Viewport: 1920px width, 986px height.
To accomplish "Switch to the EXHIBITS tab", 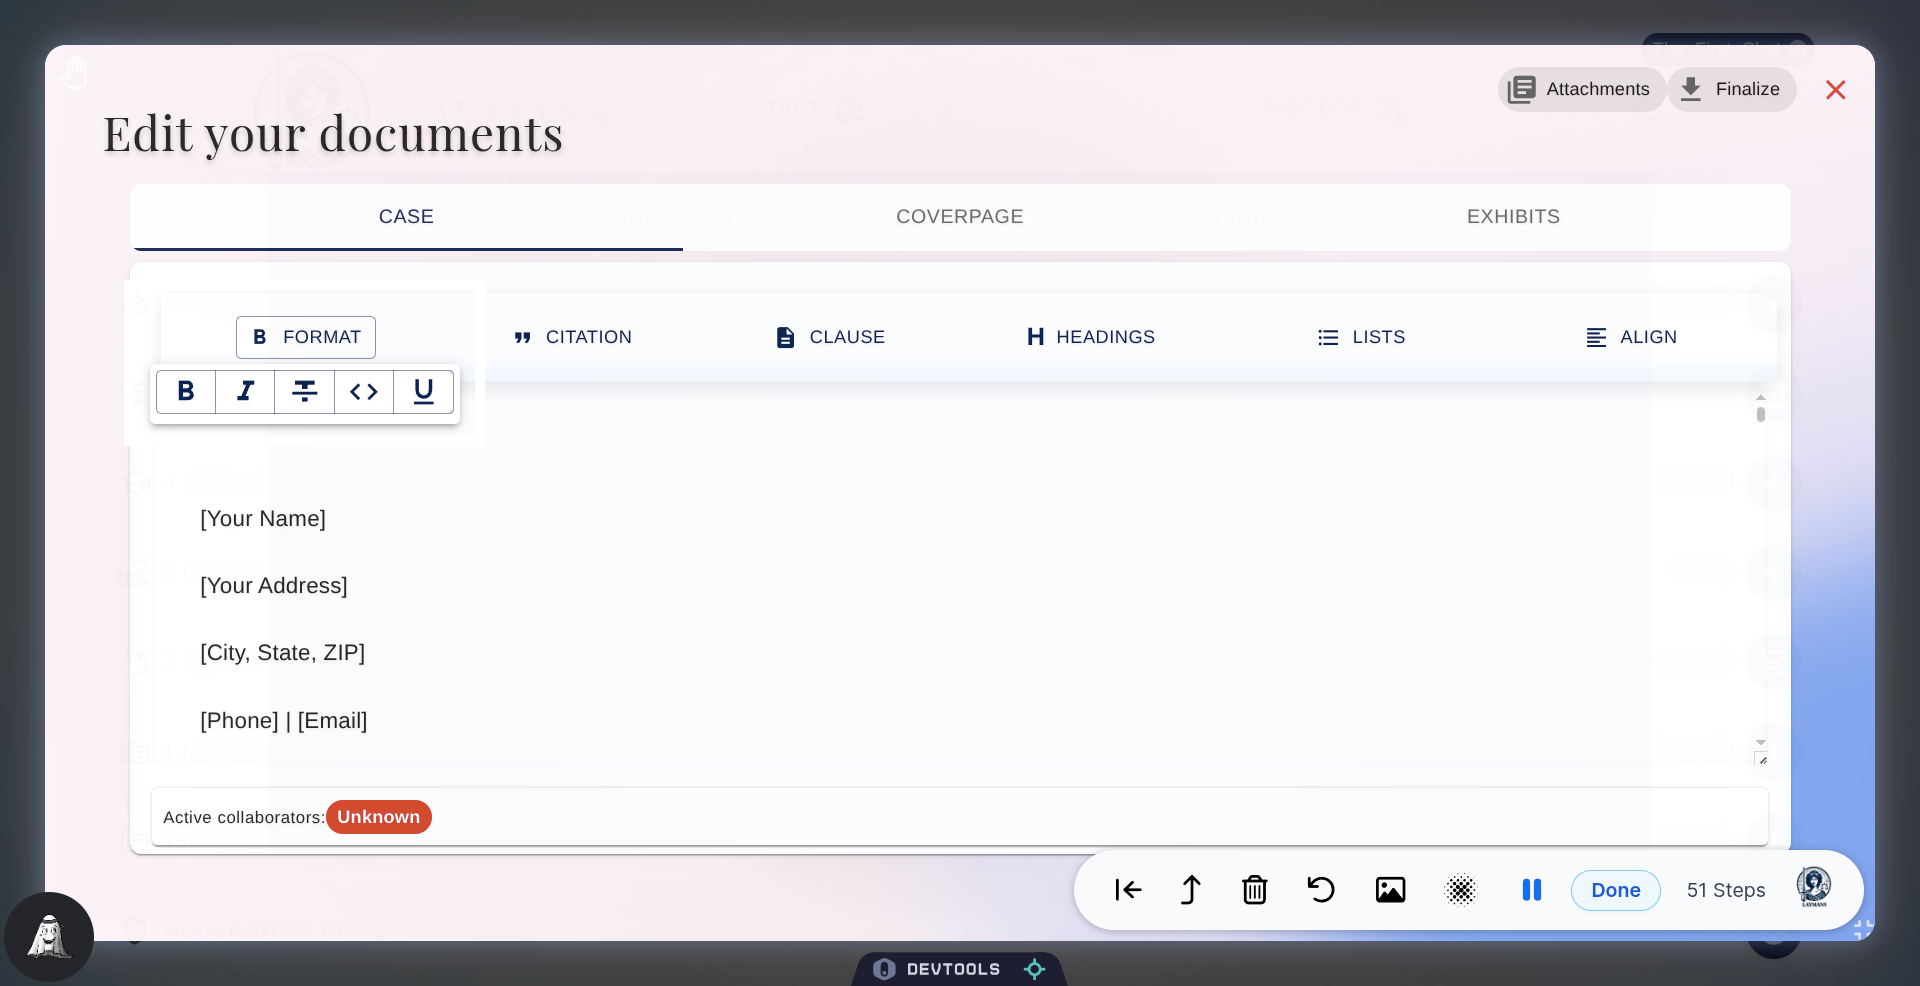I will coord(1513,216).
